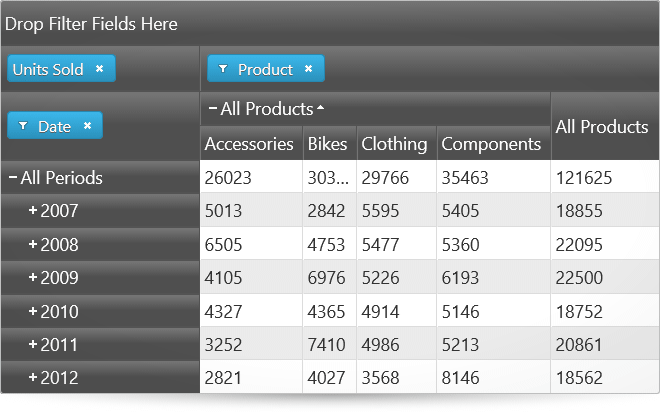Click the Product filter funnel icon

[223, 70]
